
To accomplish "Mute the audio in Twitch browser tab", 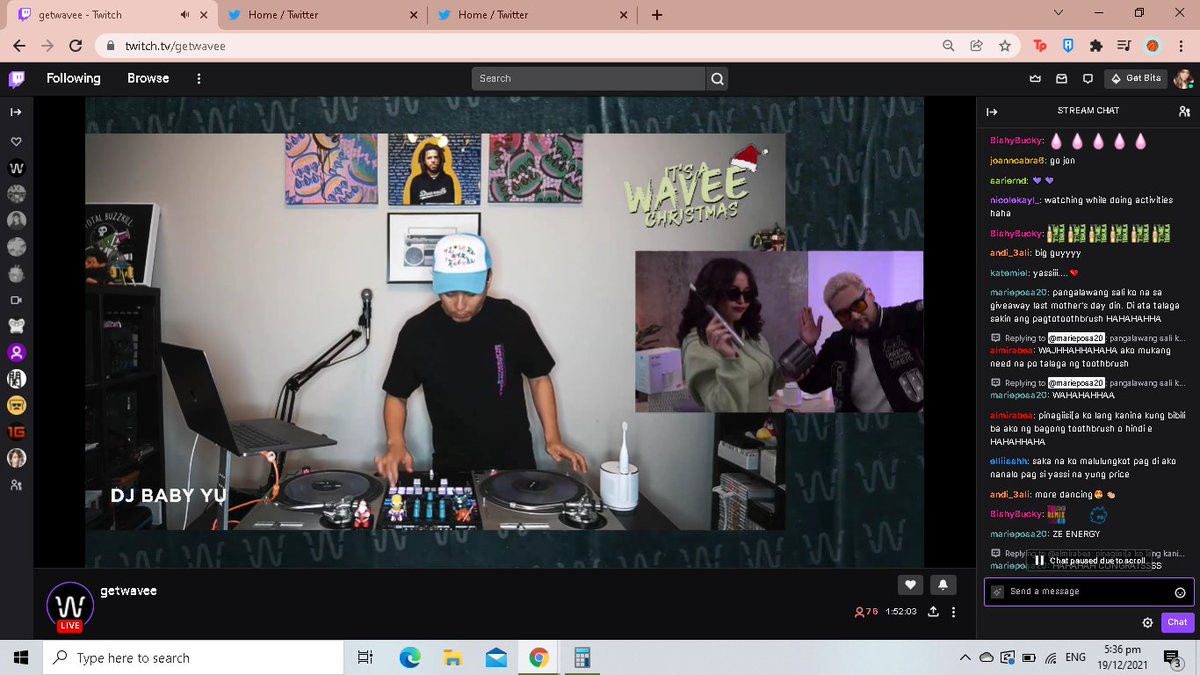I will click(185, 15).
